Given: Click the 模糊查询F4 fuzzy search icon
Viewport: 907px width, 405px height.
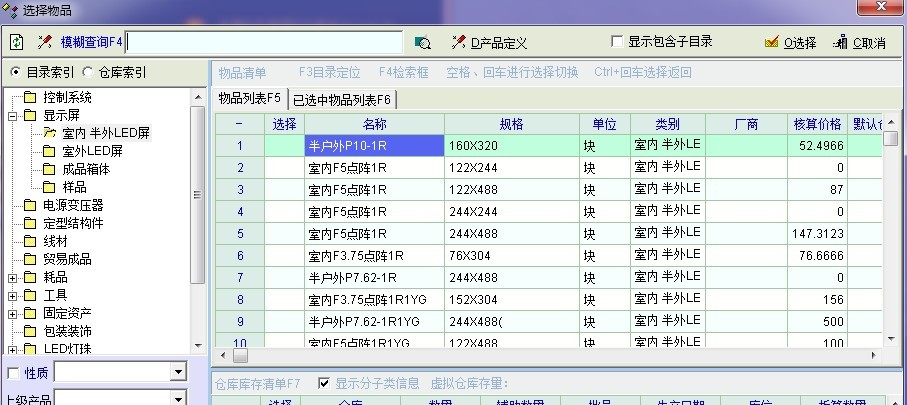Looking at the screenshot, I should coord(44,42).
